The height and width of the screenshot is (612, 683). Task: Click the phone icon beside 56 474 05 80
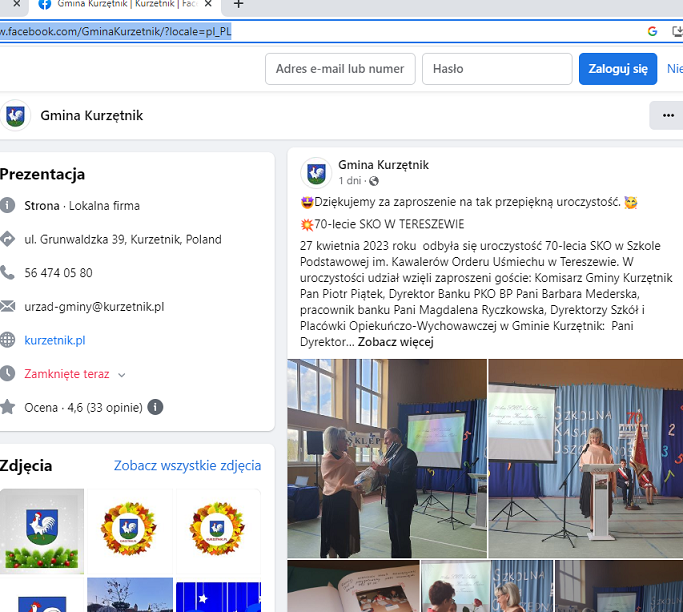[x=7, y=273]
